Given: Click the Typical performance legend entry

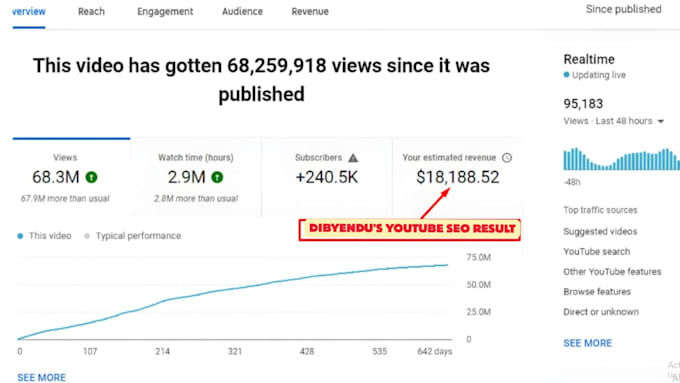Looking at the screenshot, I should pyautogui.click(x=133, y=236).
